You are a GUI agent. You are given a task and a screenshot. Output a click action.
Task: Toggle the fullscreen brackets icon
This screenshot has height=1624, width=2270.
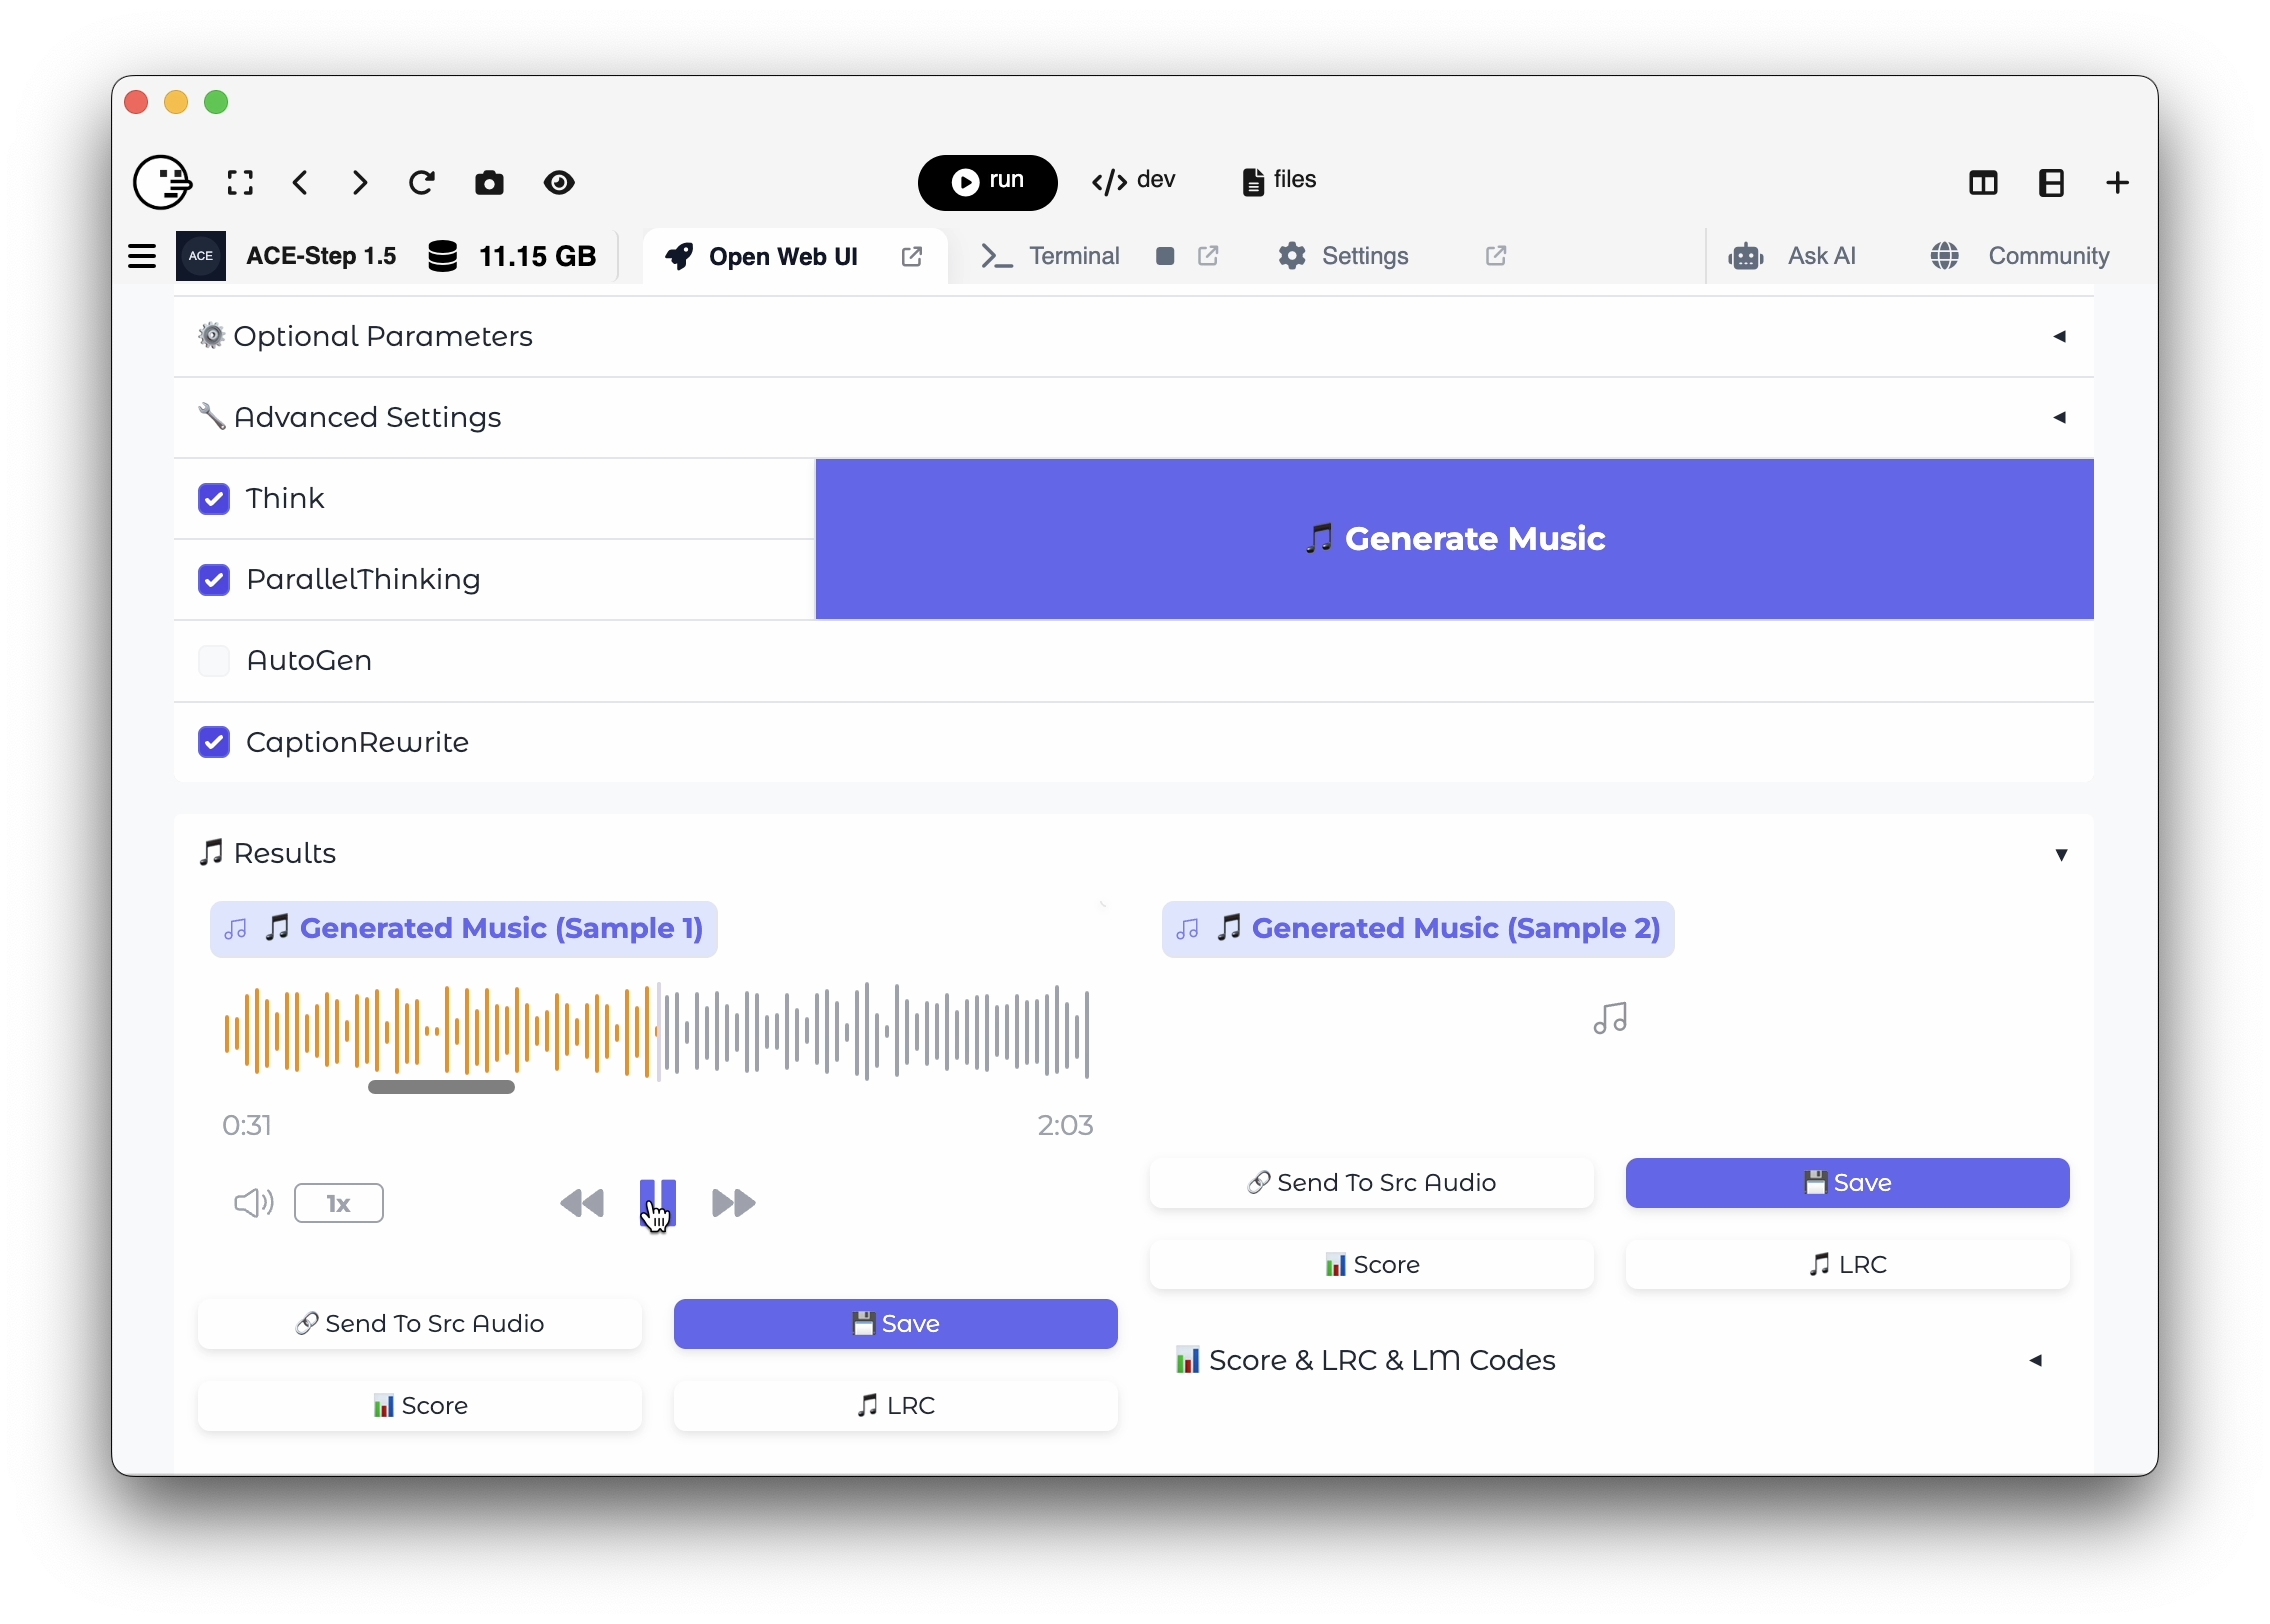tap(240, 183)
